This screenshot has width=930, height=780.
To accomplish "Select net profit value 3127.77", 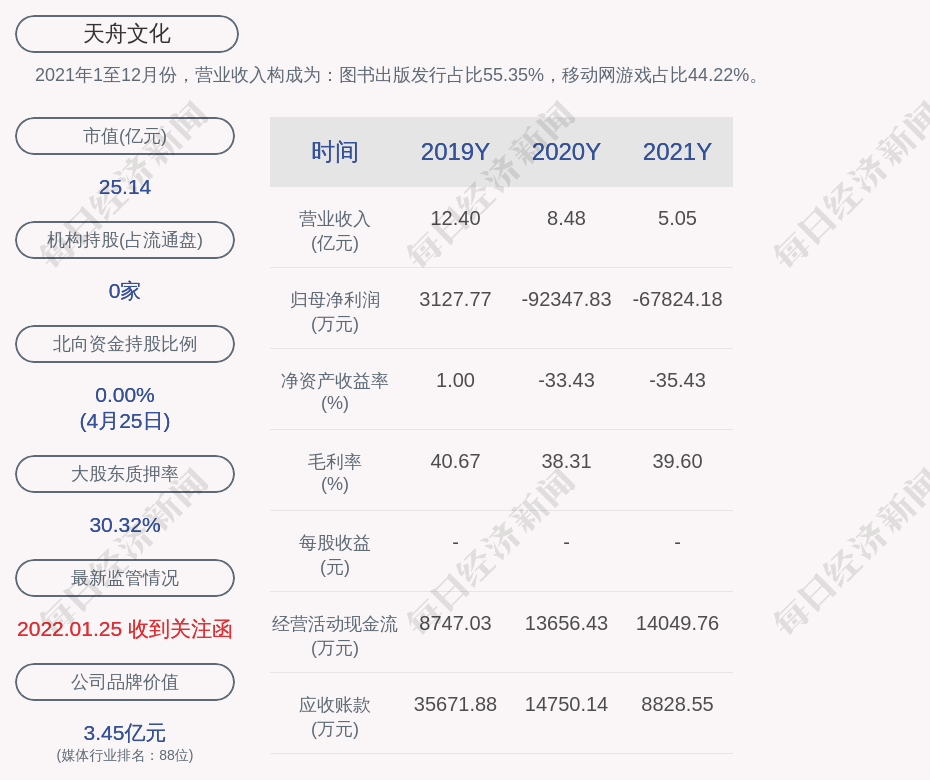I will pyautogui.click(x=455, y=299).
